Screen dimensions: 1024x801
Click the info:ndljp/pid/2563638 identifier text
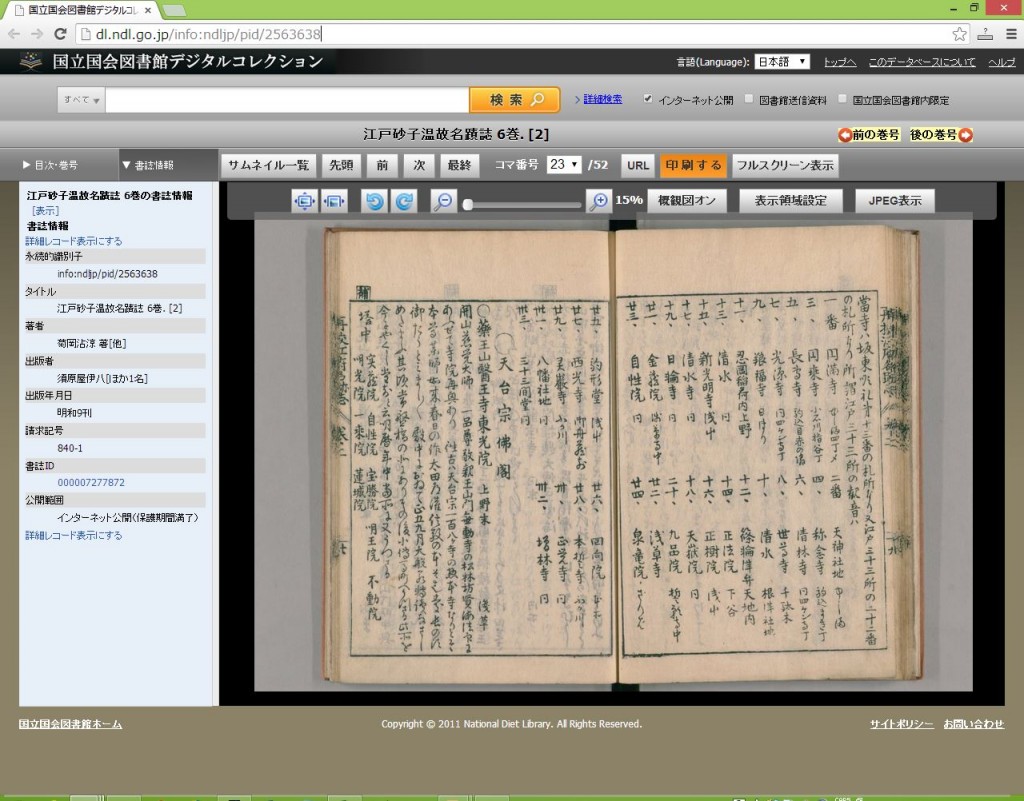(107, 274)
